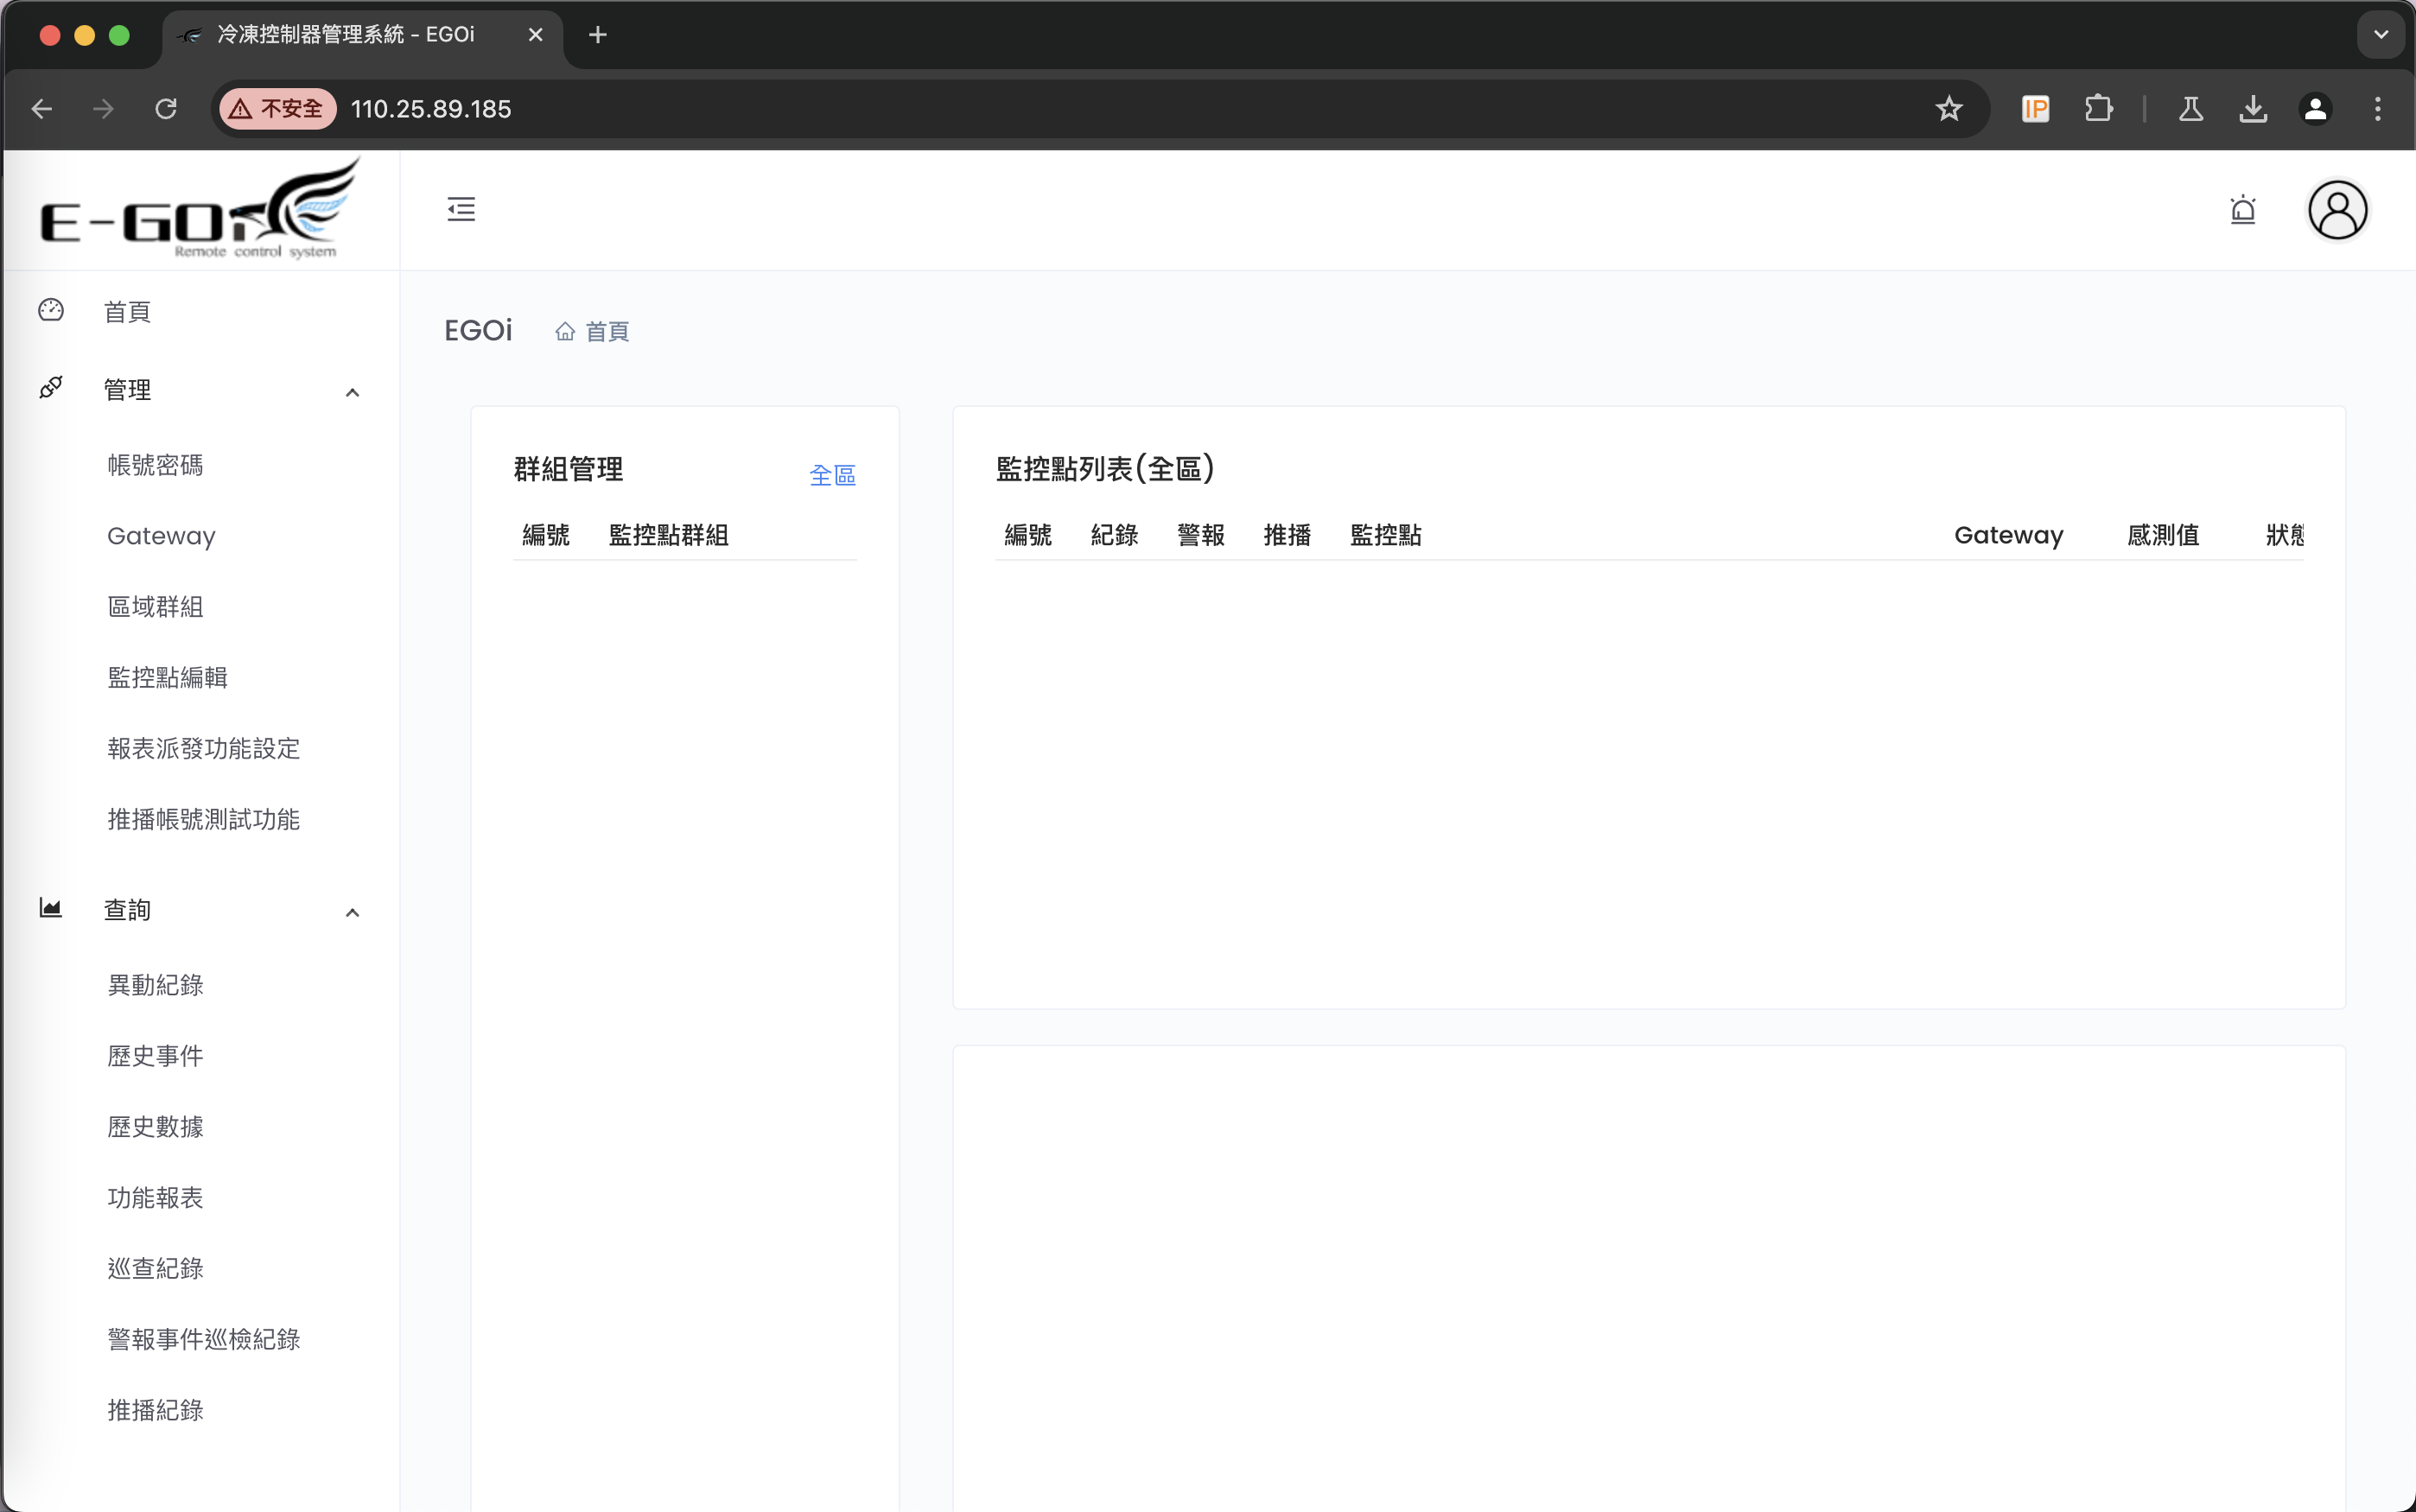Open the user avatar in the page header
Viewport: 2416px width, 1512px height.
coord(2337,210)
